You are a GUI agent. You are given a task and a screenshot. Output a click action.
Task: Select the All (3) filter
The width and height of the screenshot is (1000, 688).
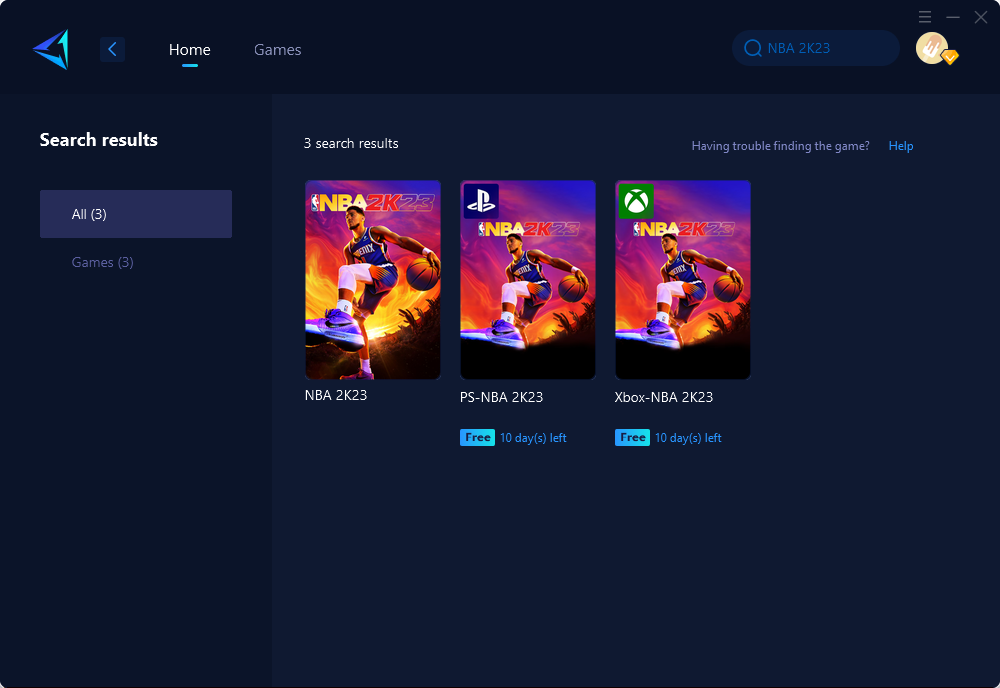136,214
